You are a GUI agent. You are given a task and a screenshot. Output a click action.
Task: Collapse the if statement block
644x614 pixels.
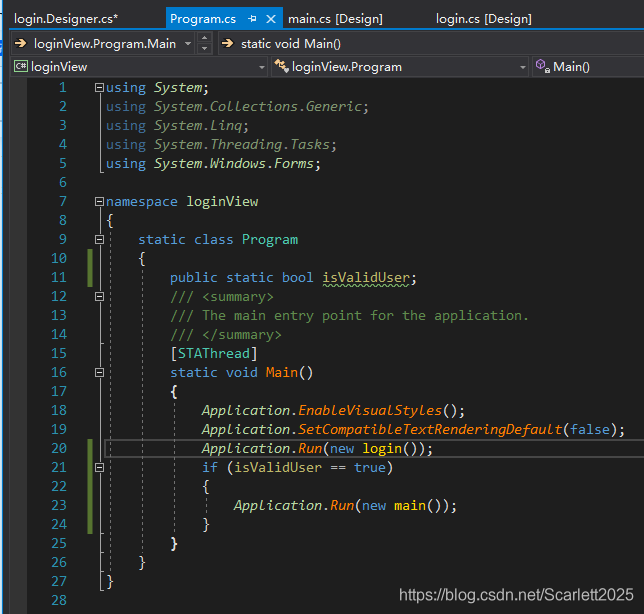pyautogui.click(x=99, y=468)
